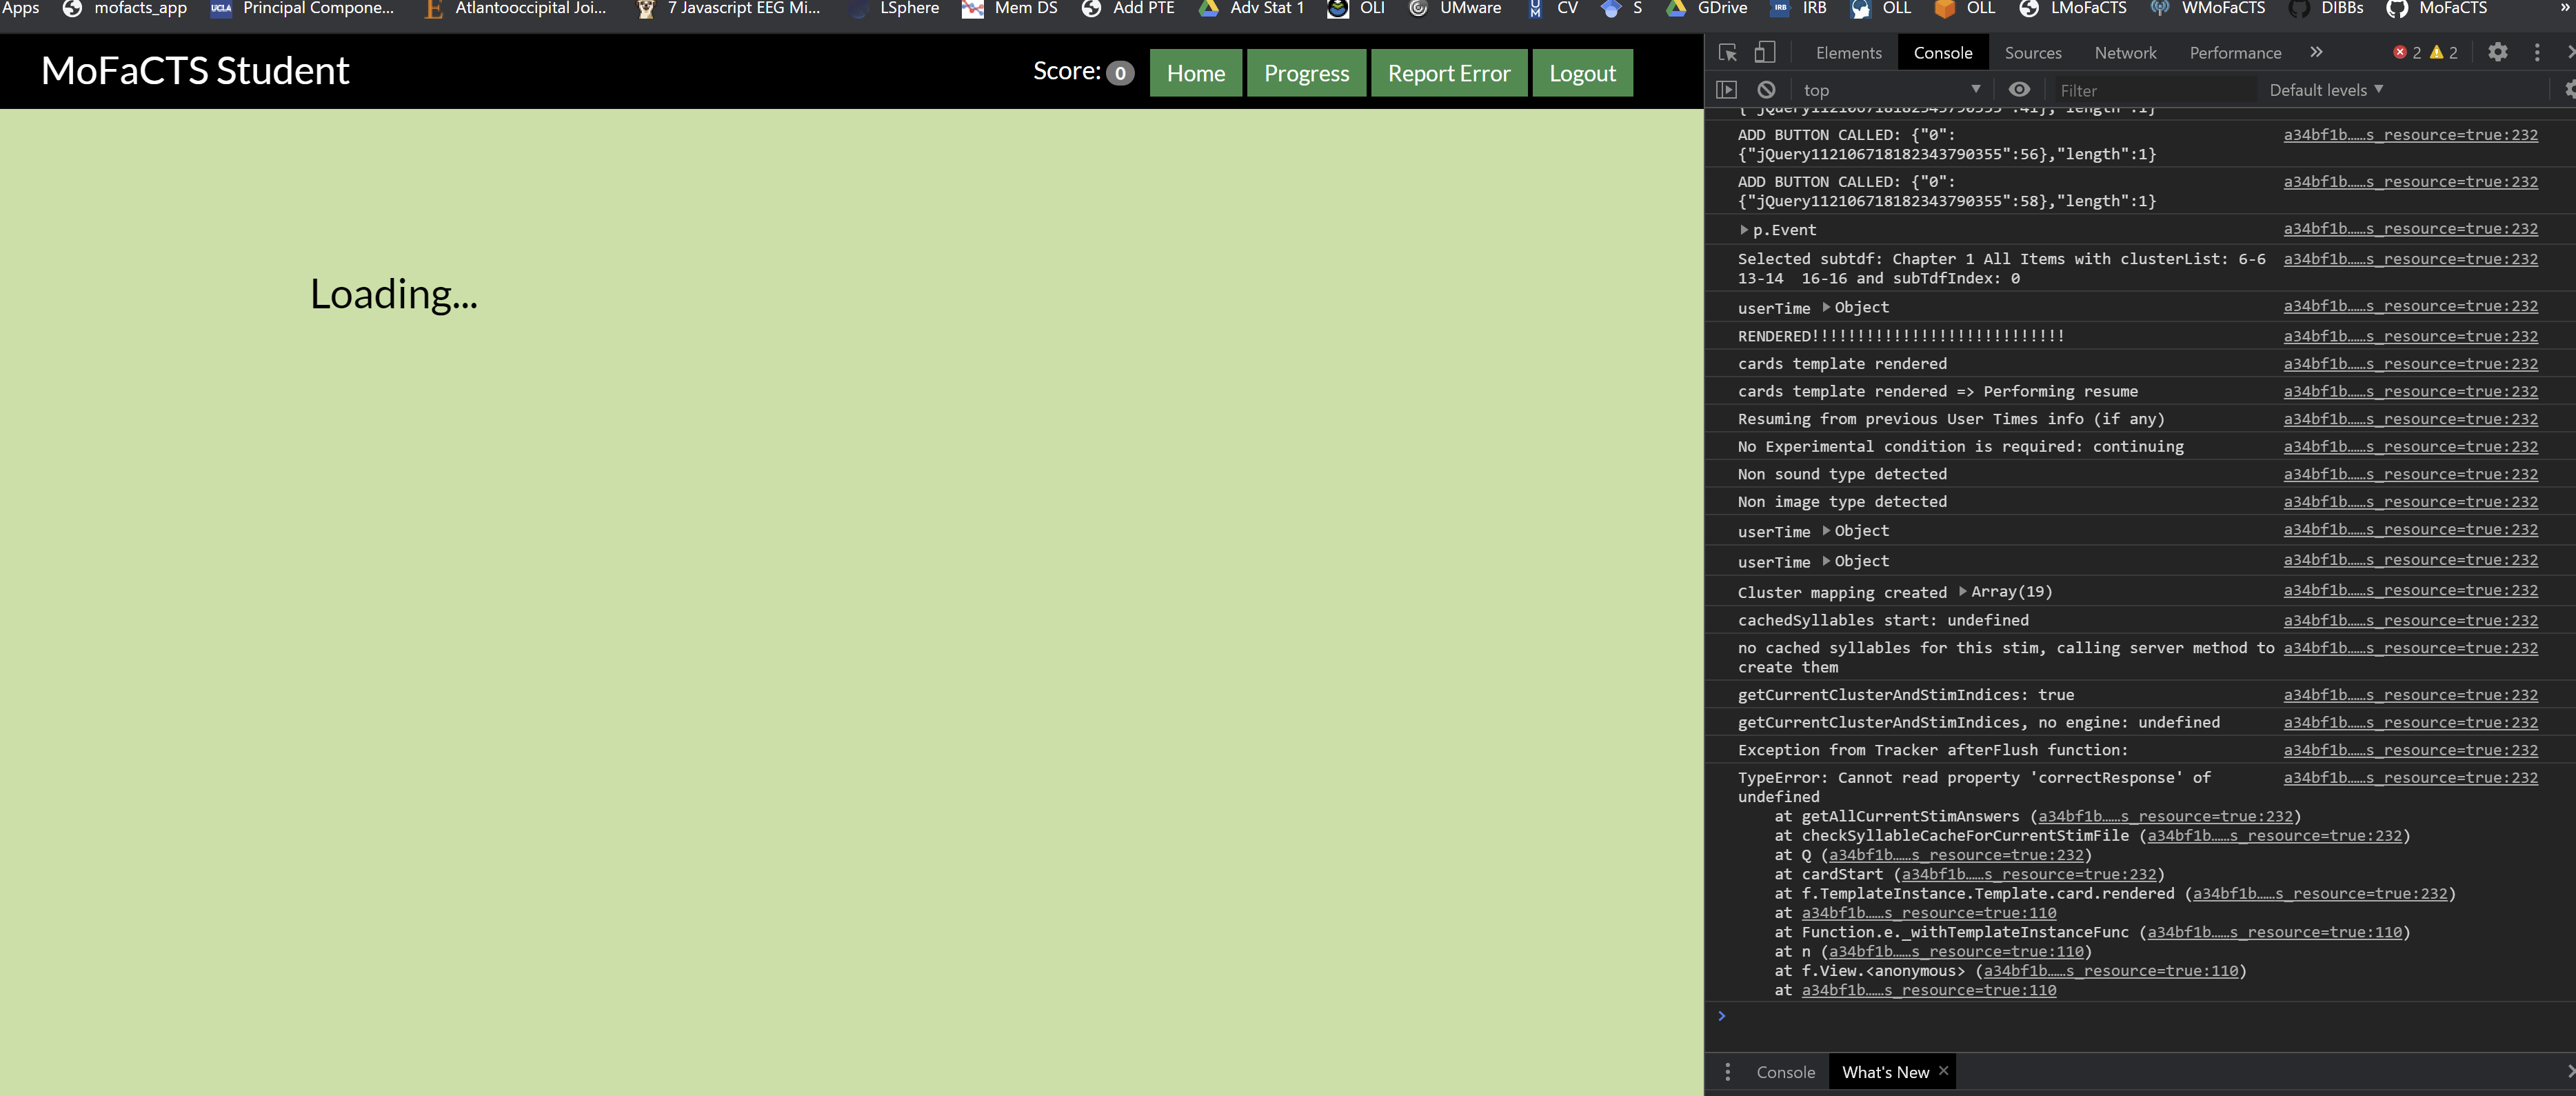Click the console errors counter badge
This screenshot has height=1096, width=2576.
click(x=2407, y=52)
